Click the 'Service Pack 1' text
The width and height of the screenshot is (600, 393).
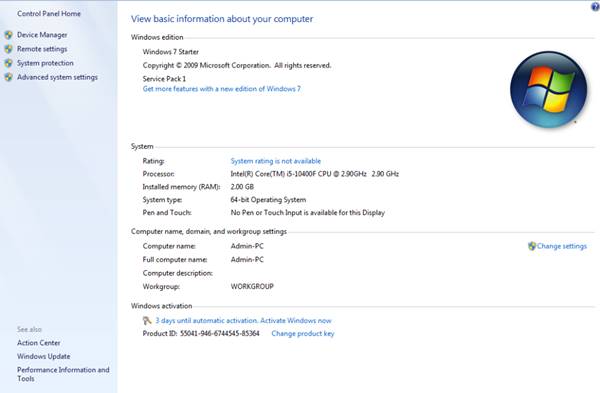(x=164, y=79)
